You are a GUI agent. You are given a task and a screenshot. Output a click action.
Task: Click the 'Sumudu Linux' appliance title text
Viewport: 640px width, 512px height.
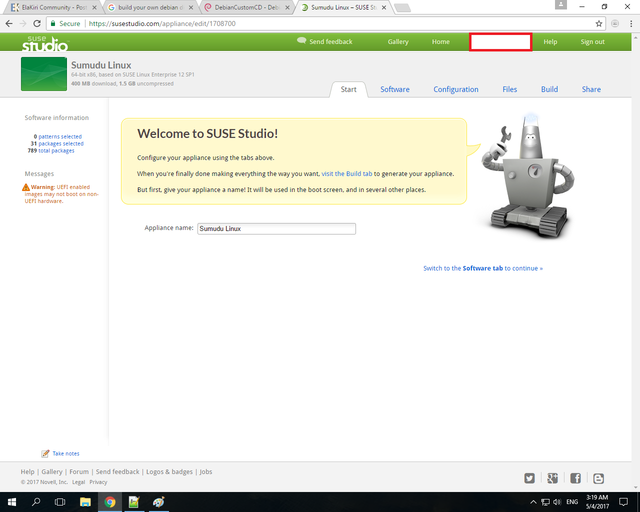point(101,65)
